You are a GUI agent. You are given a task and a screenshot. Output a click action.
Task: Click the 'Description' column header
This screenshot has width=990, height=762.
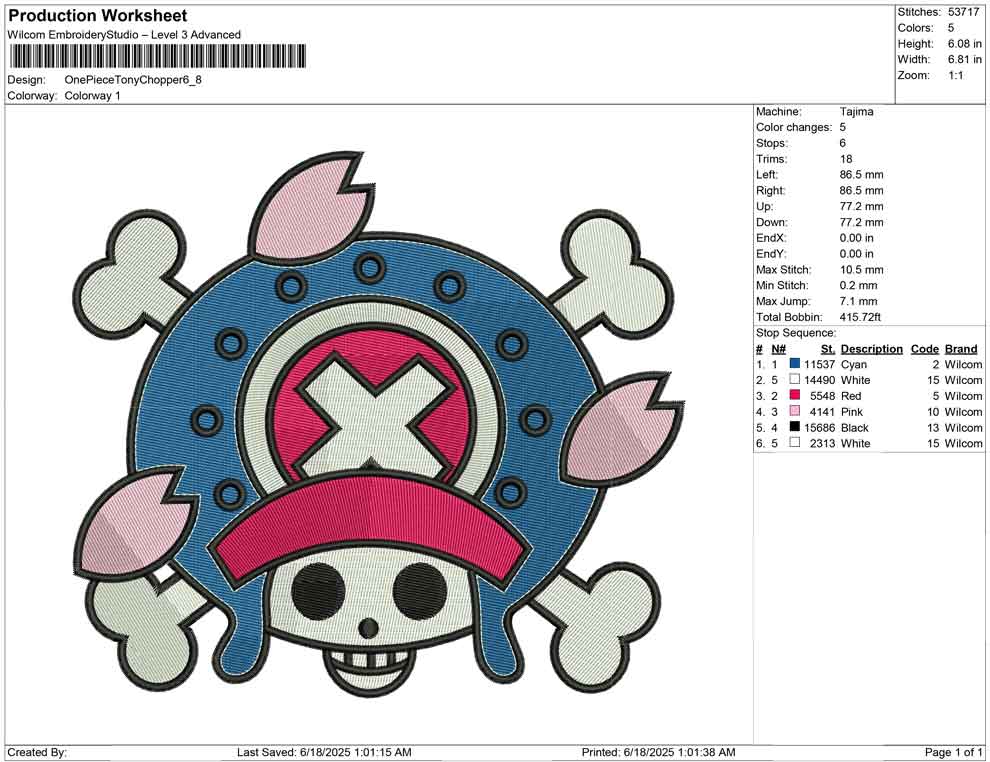tap(871, 348)
